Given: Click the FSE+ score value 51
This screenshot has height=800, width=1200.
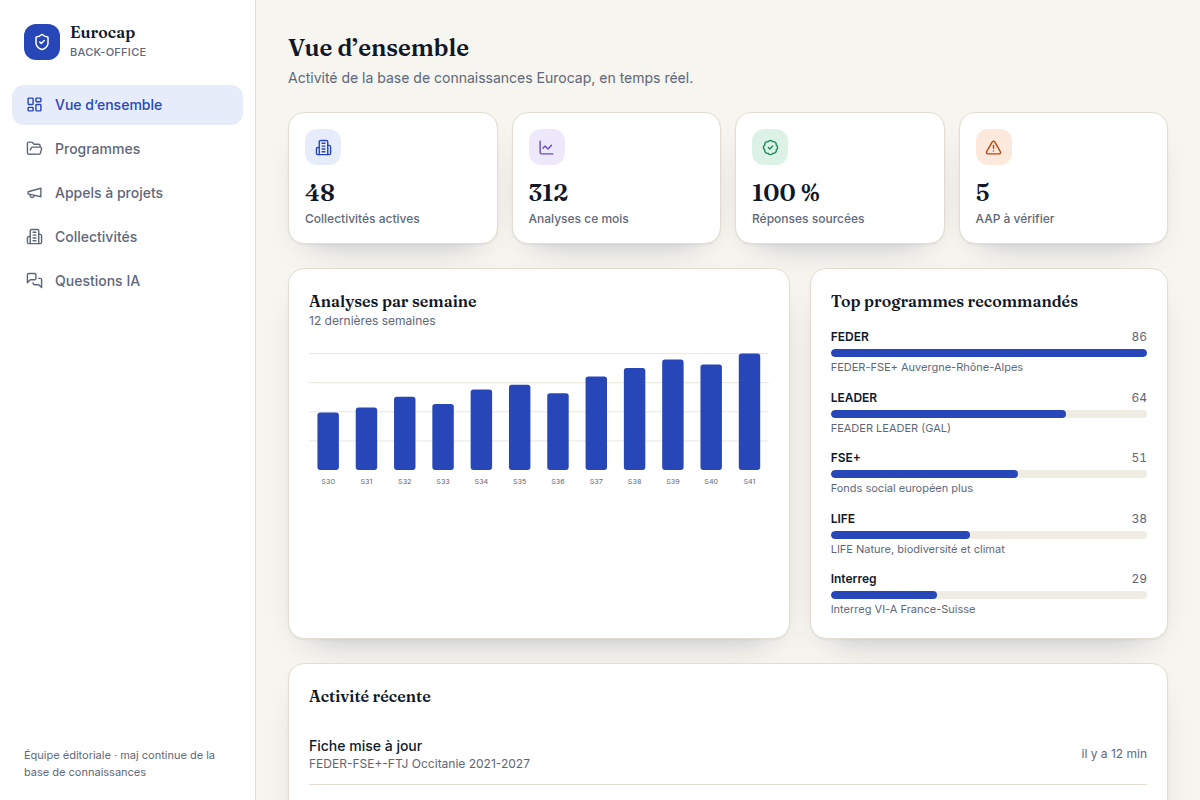Looking at the screenshot, I should tap(1139, 458).
